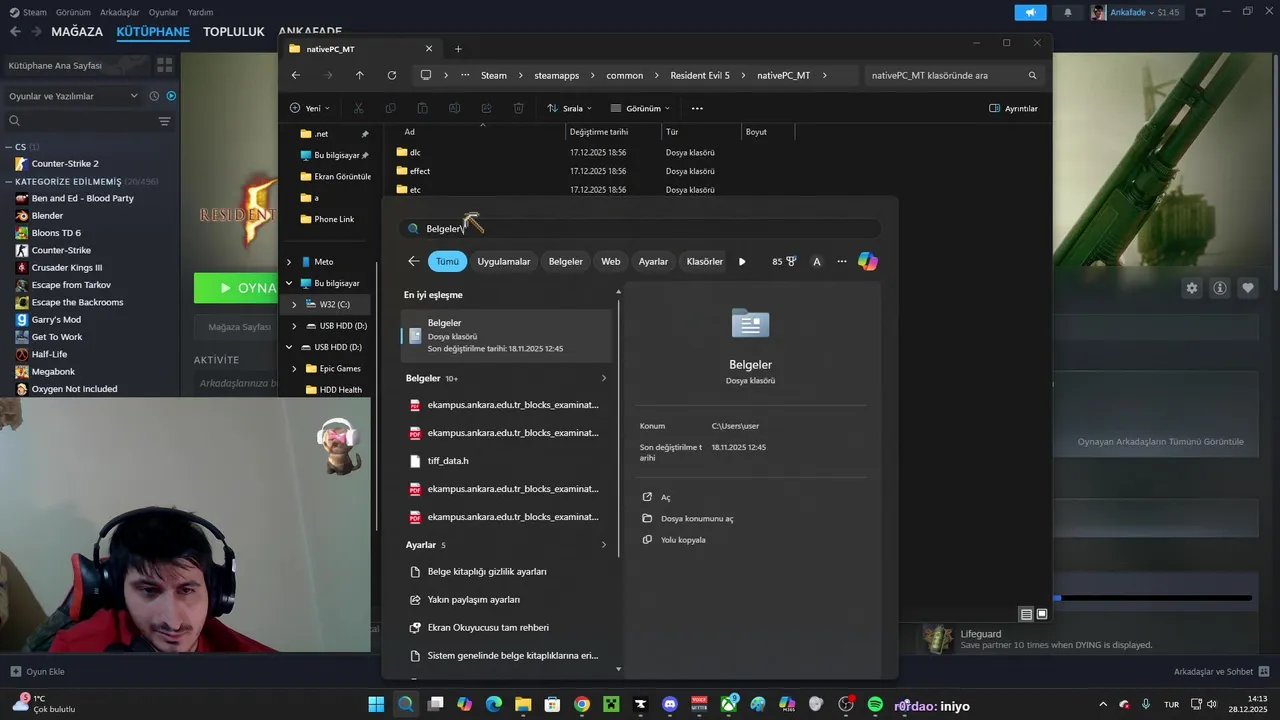
Task: Open Yakın paylaşım ayarları result
Action: (x=505, y=599)
